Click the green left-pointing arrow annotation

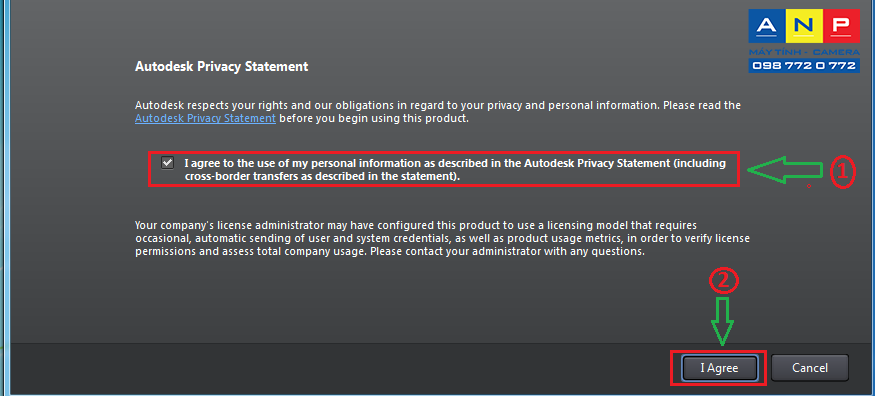[x=784, y=170]
